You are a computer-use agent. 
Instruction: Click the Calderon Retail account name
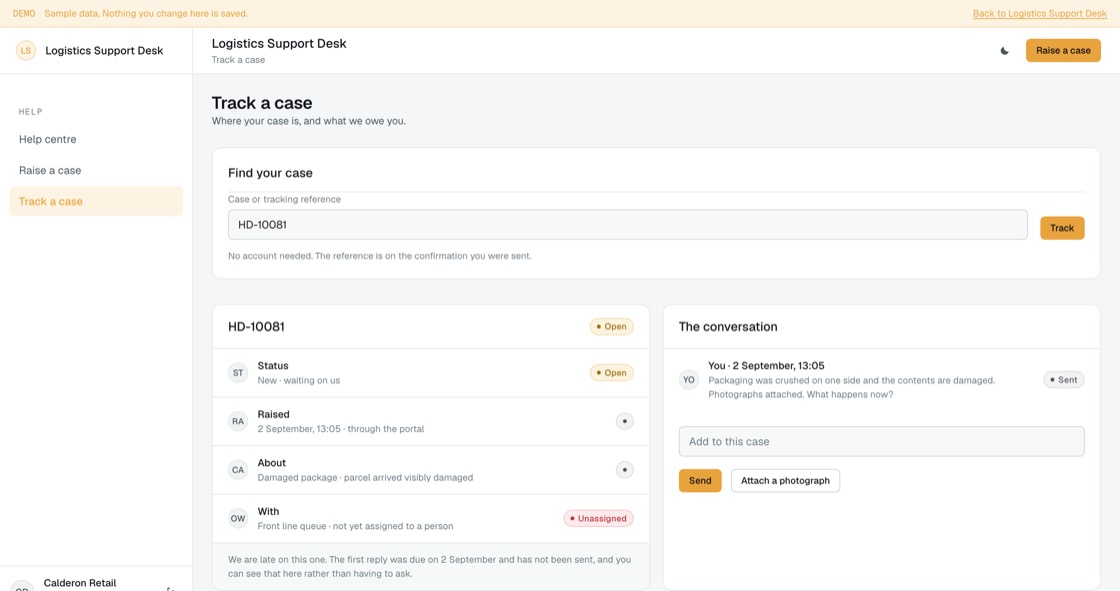tap(79, 583)
